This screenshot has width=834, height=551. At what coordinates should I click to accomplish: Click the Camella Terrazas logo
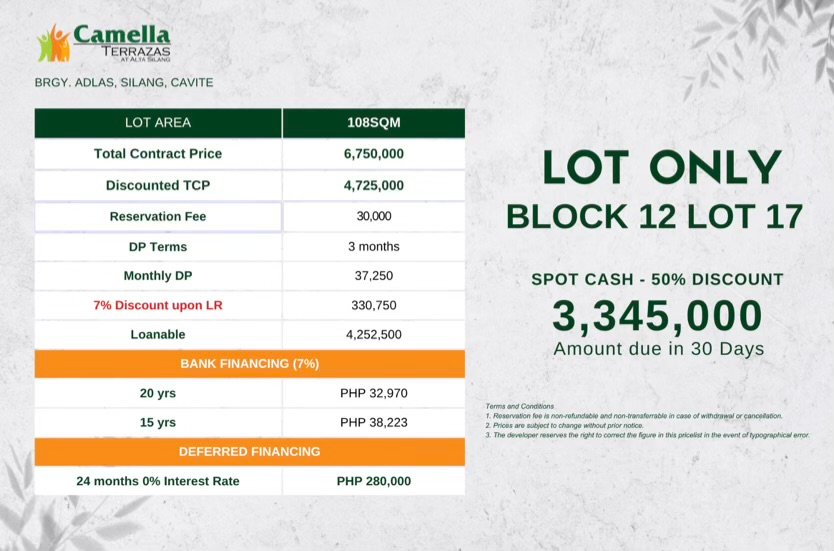tap(104, 43)
